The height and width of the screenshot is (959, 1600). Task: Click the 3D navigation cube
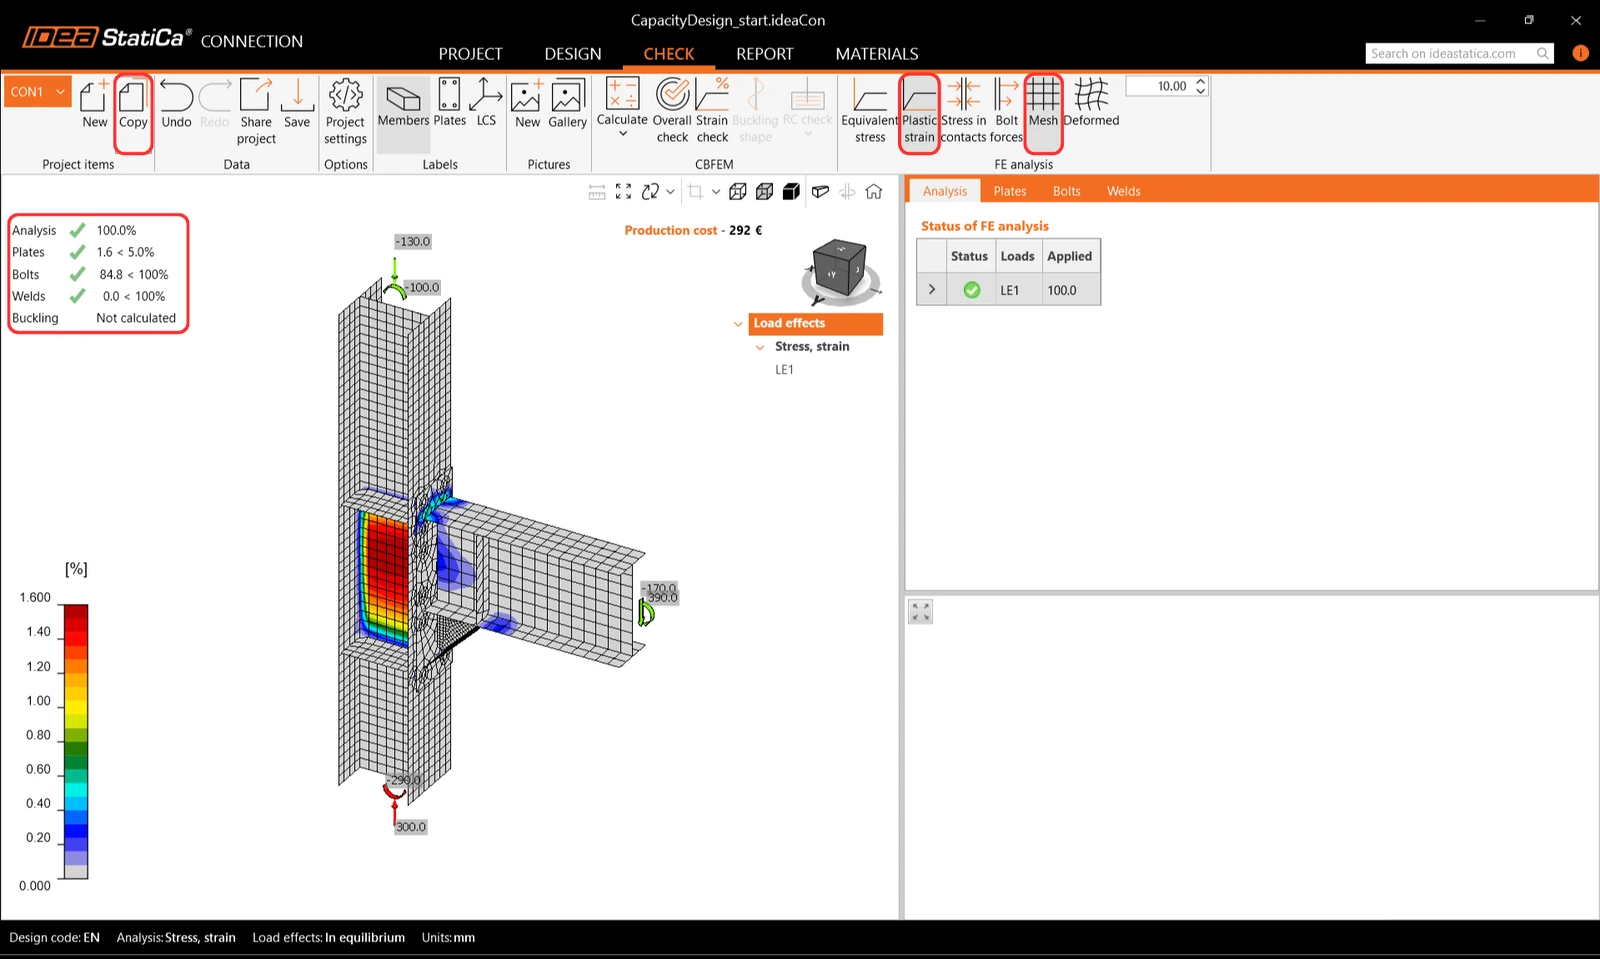coord(840,269)
